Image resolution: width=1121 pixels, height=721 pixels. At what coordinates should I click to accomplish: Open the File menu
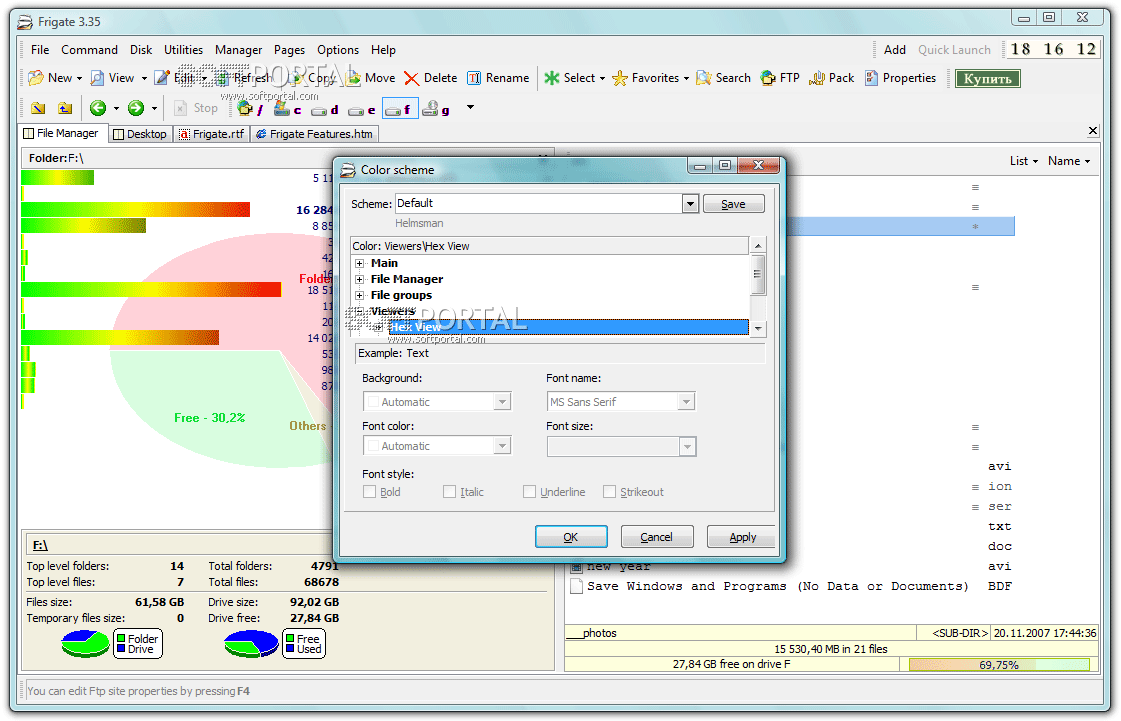pyautogui.click(x=40, y=50)
